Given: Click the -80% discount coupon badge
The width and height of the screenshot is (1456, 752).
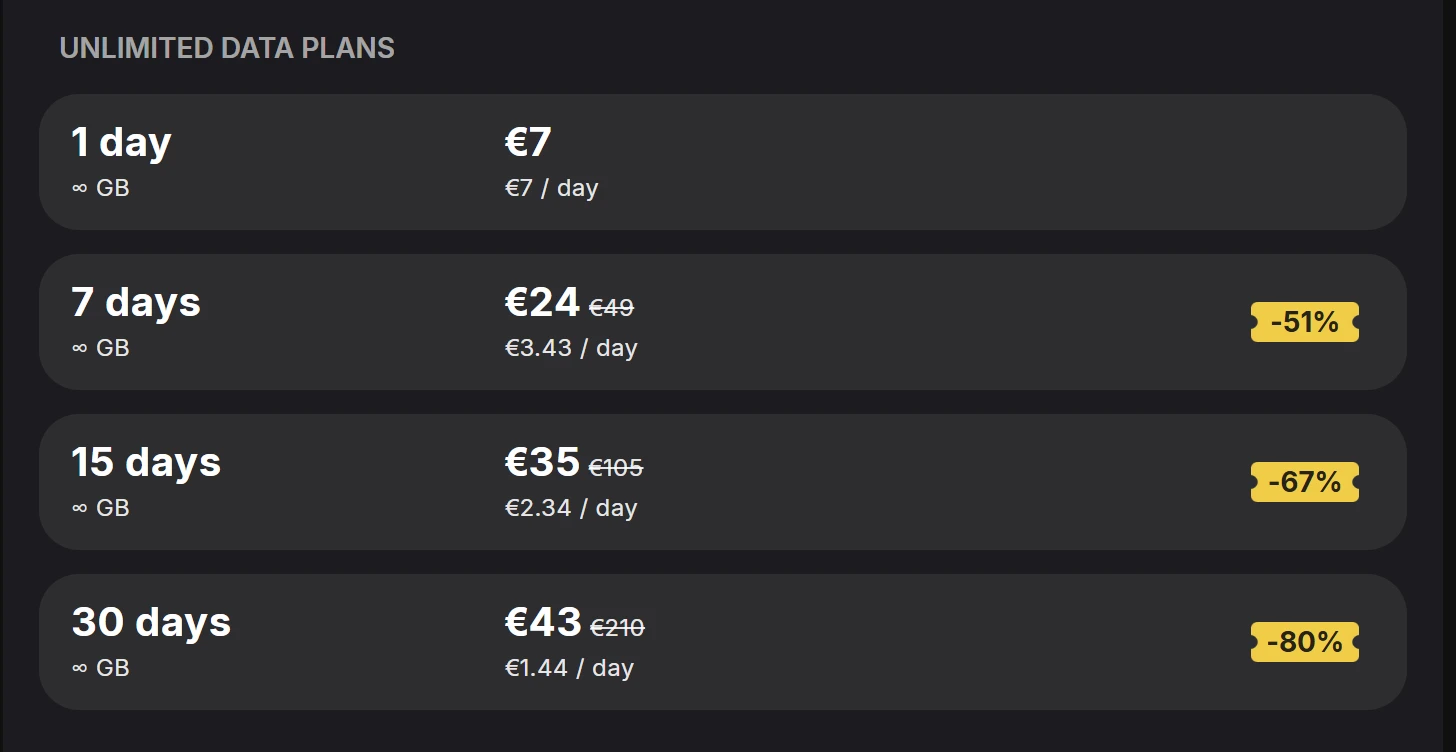Looking at the screenshot, I should pos(1304,642).
